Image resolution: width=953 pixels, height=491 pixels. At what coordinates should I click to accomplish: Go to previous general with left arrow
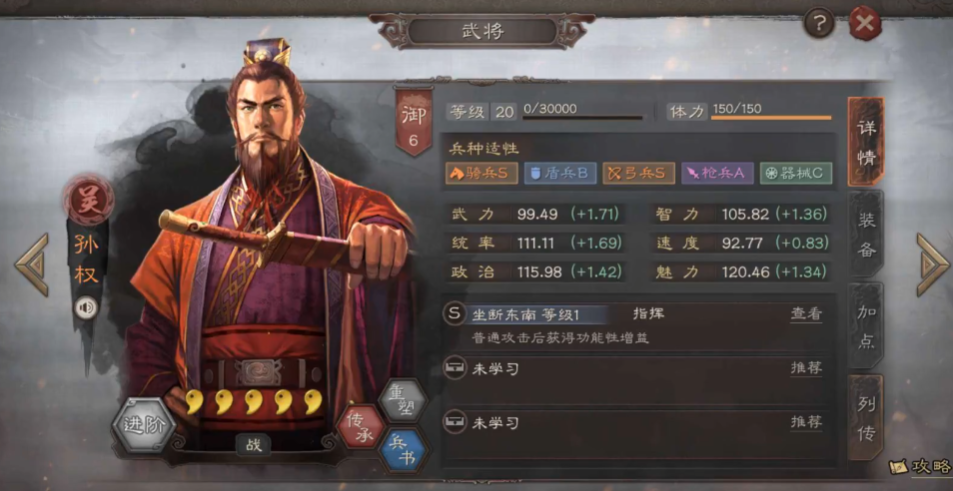[x=32, y=265]
